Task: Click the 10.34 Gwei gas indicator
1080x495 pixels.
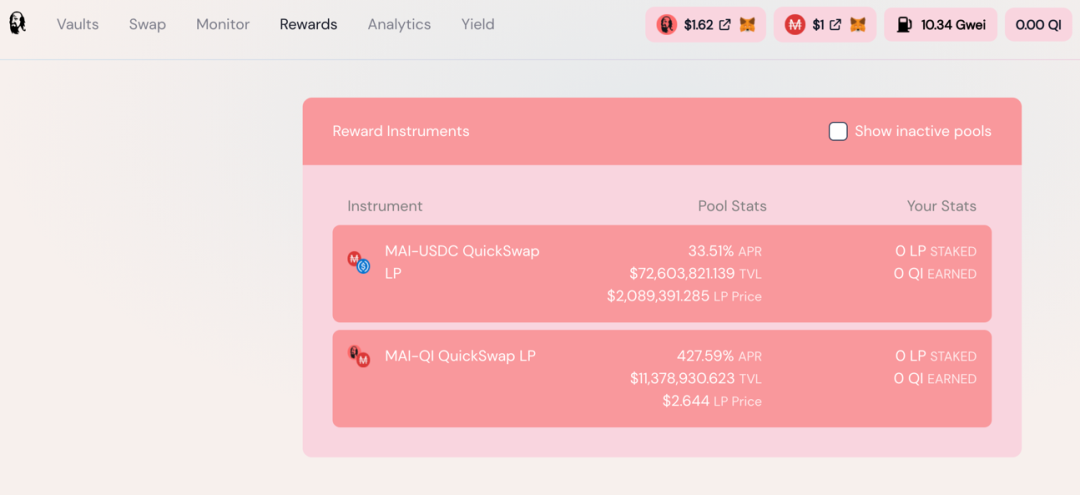Action: click(x=941, y=25)
